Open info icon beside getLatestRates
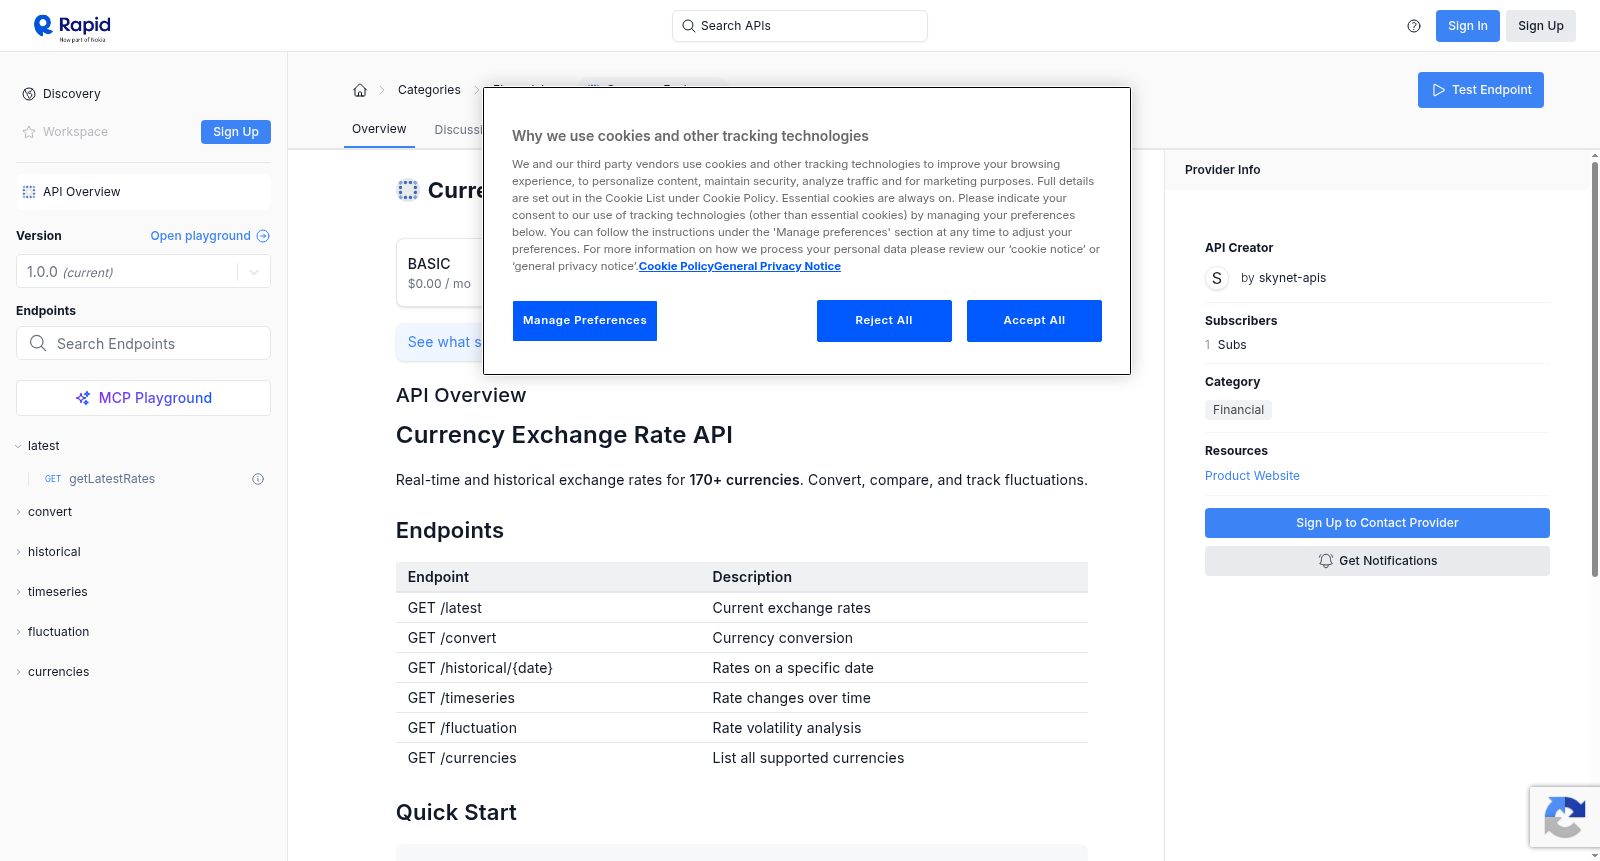Image resolution: width=1600 pixels, height=861 pixels. [258, 479]
